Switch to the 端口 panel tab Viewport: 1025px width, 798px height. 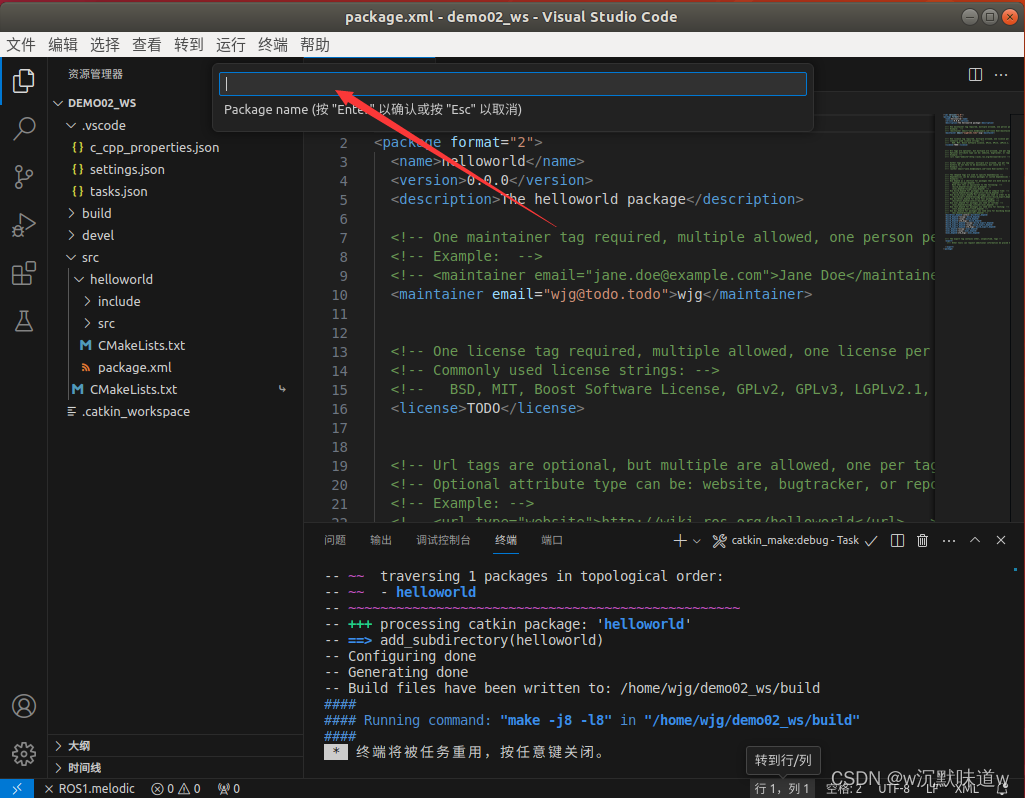pos(552,540)
